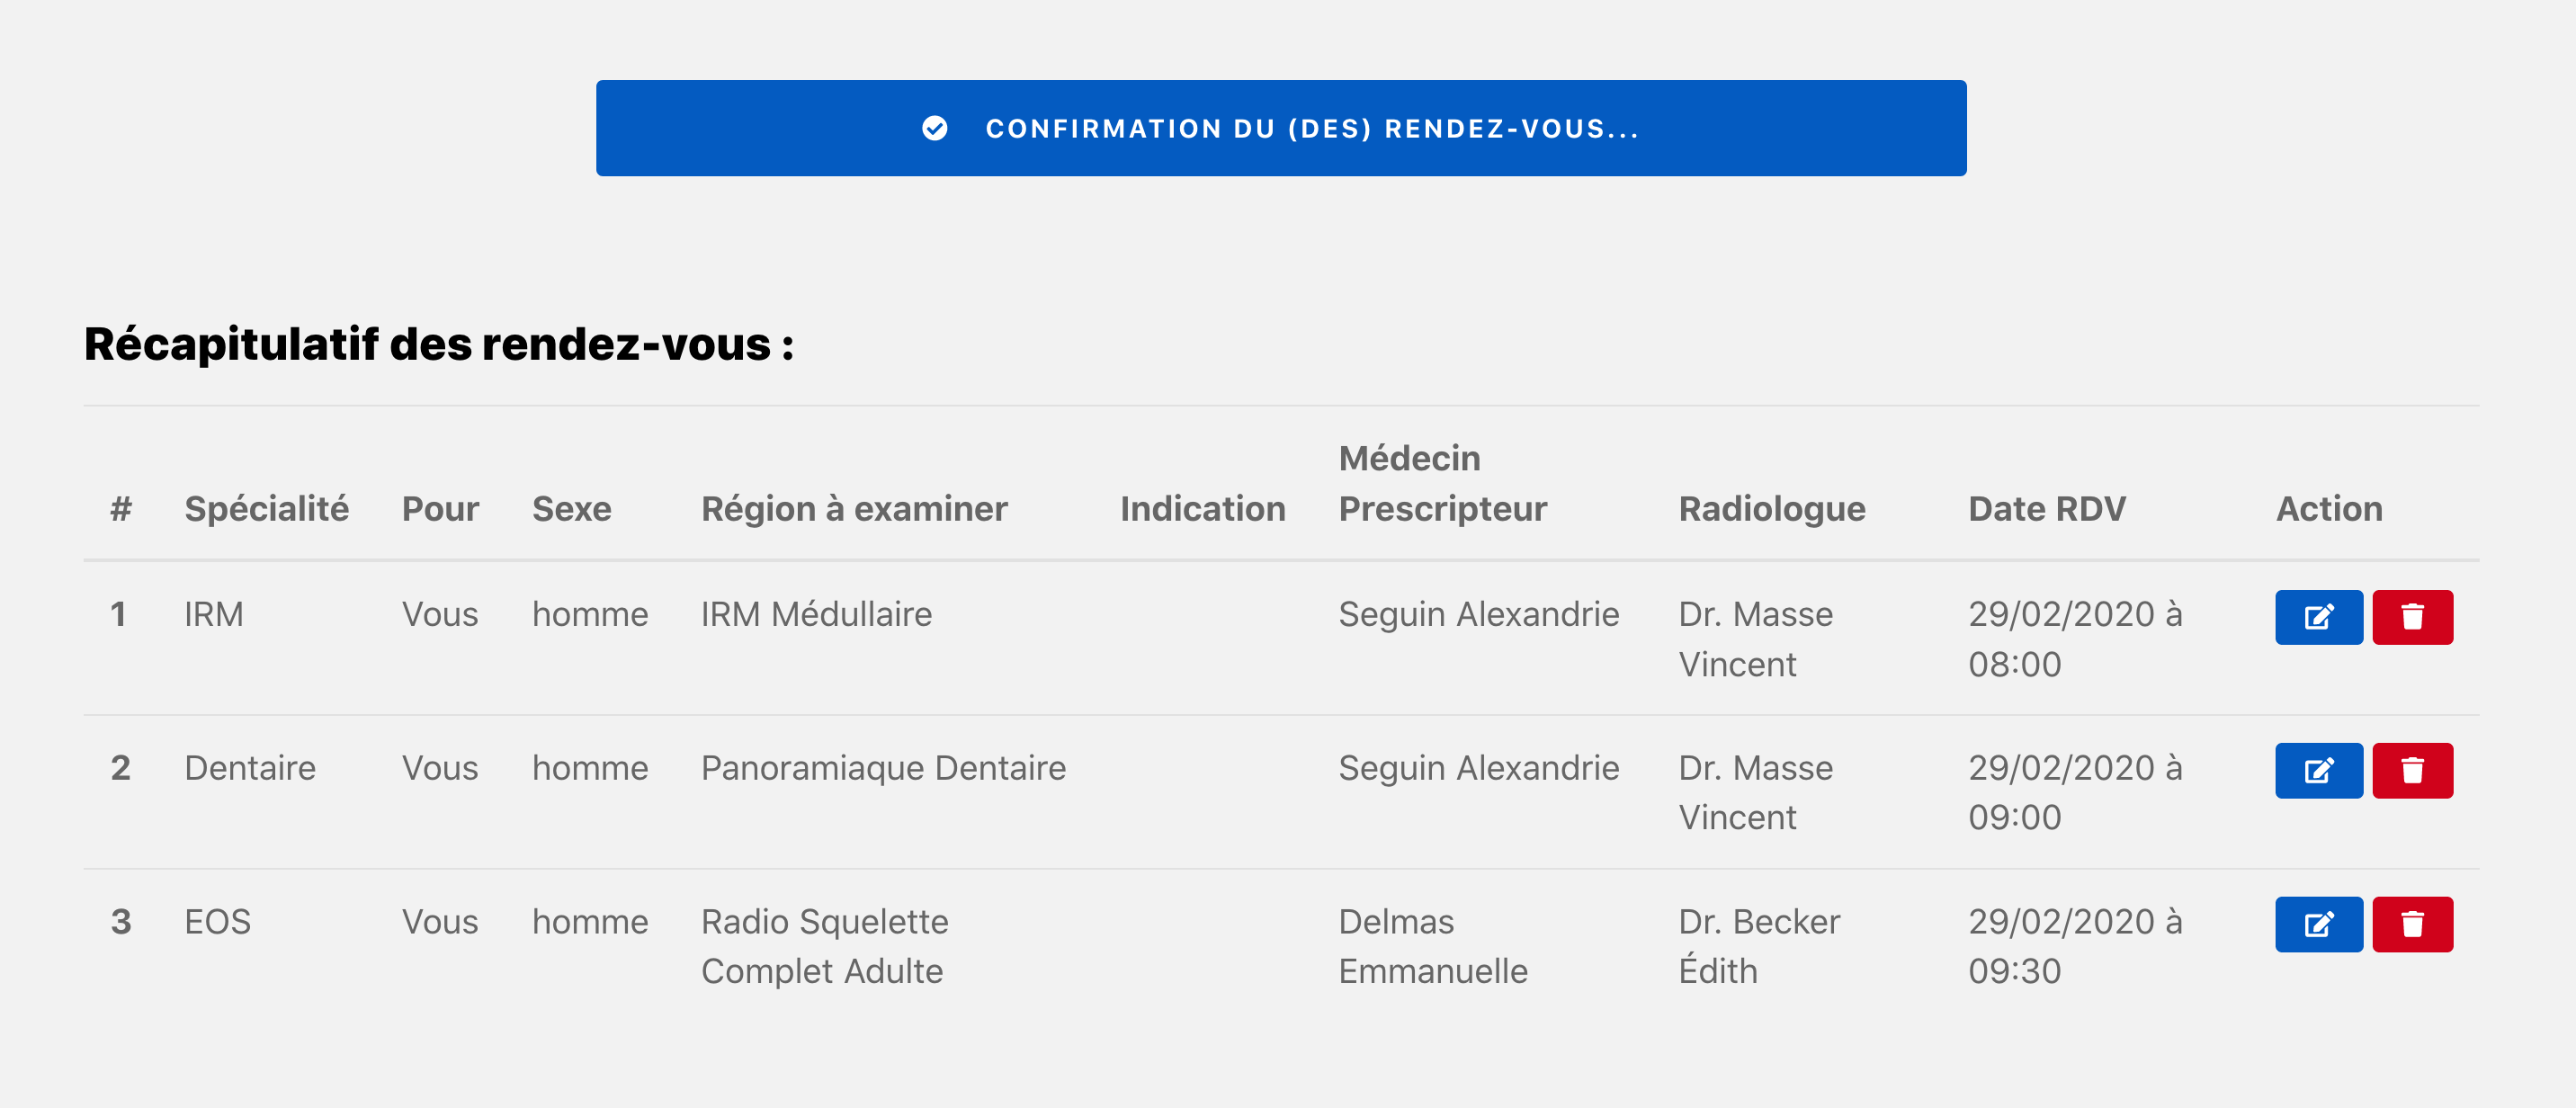This screenshot has width=2576, height=1108.
Task: Select the Indication column header
Action: (x=1202, y=509)
